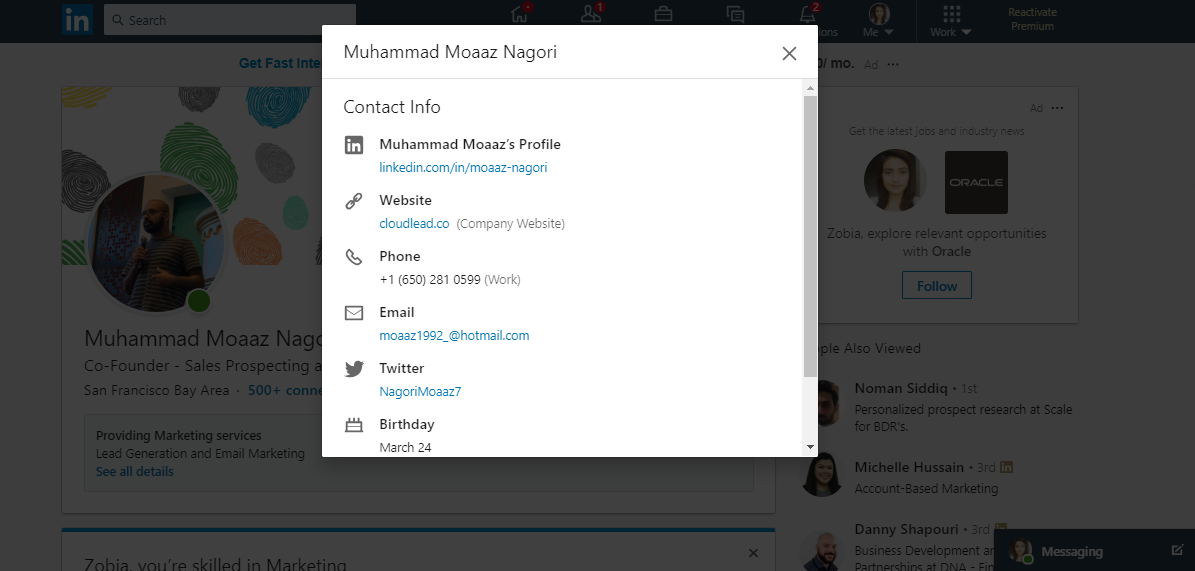Open the top banner ad's three-dot menu

[x=892, y=65]
